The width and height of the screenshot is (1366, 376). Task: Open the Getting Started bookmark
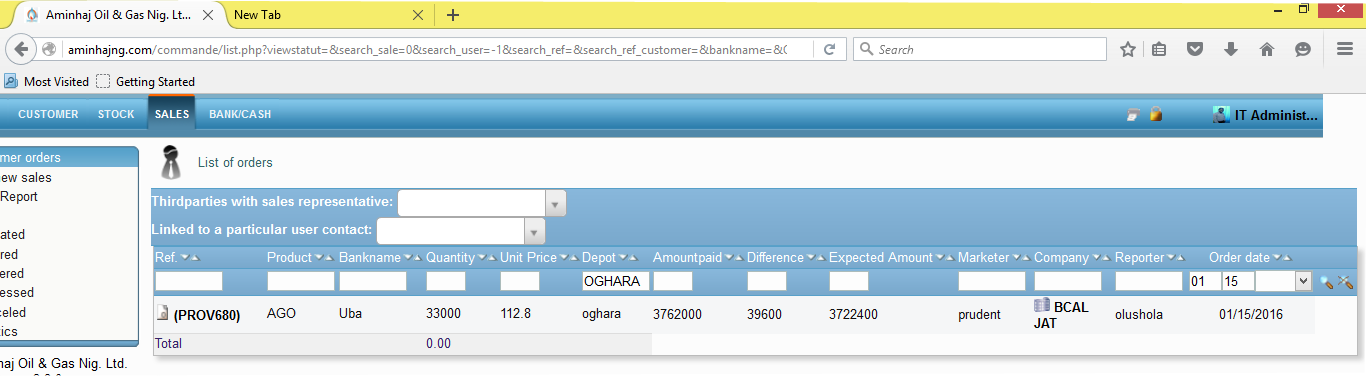(x=155, y=82)
